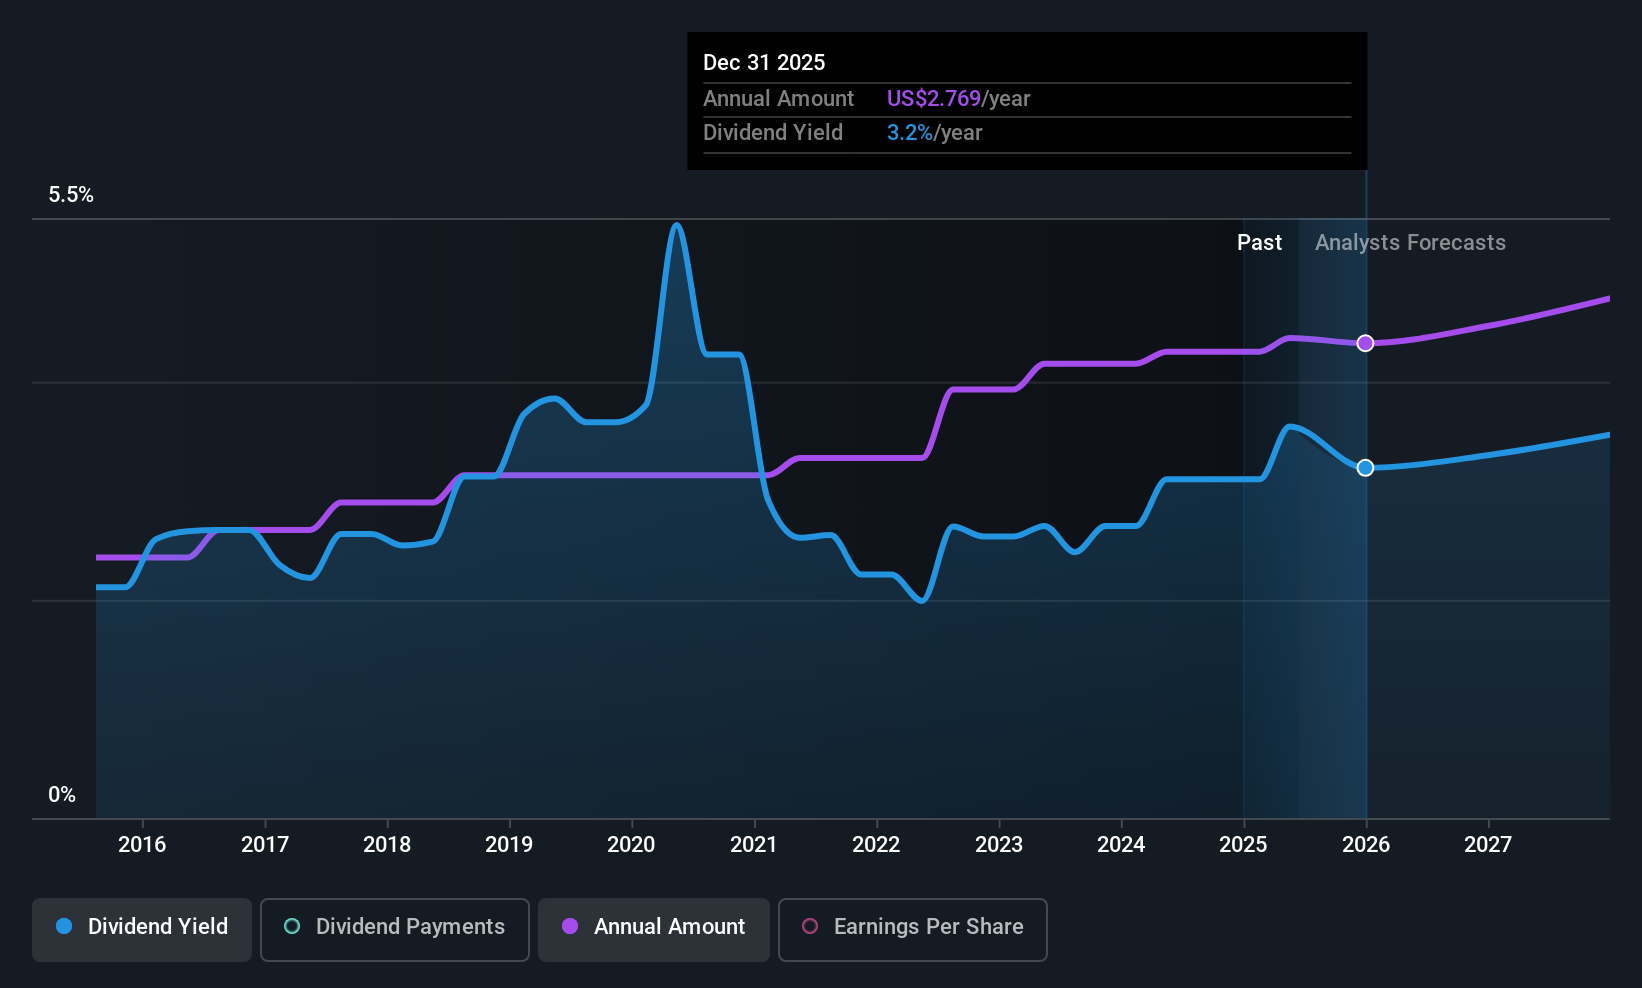The width and height of the screenshot is (1642, 988).
Task: Click the blue Dividend Yield data point
Action: (x=1365, y=468)
